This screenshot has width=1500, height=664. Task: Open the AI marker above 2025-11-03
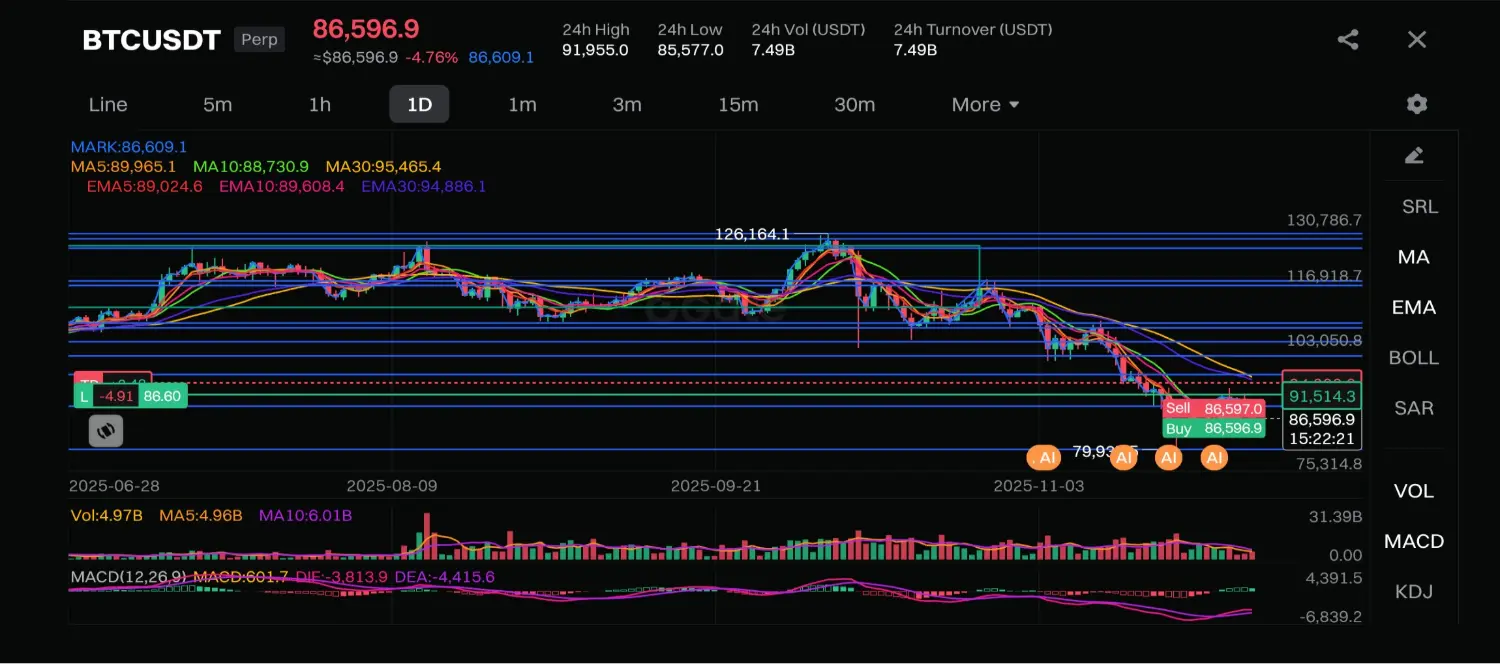coord(1044,458)
